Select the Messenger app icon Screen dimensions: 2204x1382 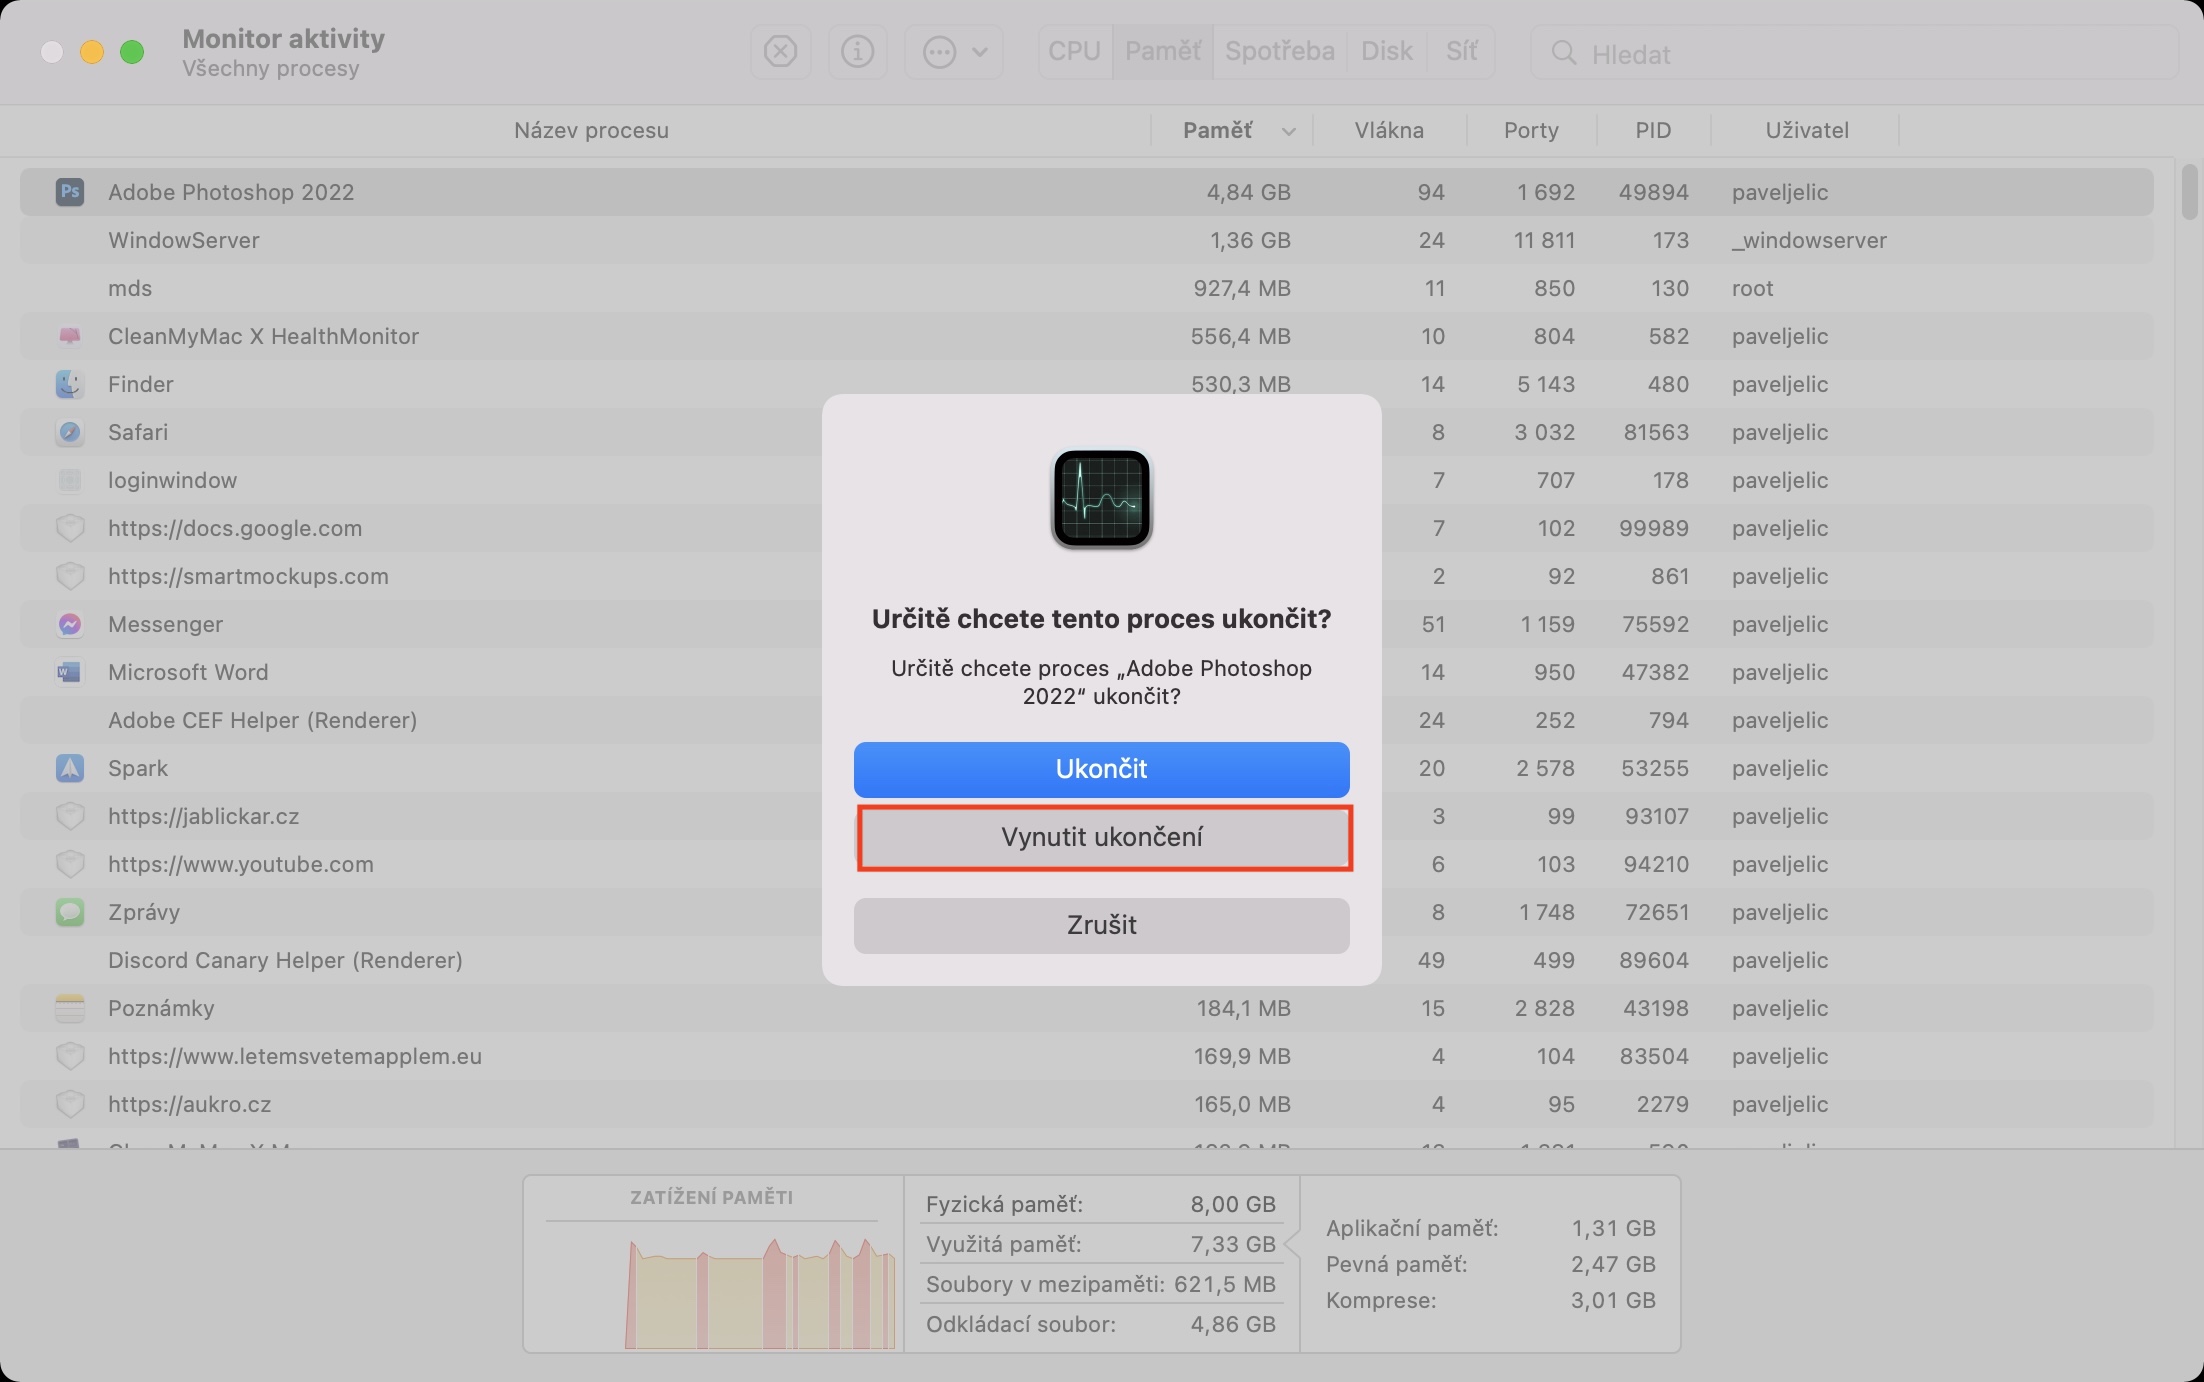(69, 624)
